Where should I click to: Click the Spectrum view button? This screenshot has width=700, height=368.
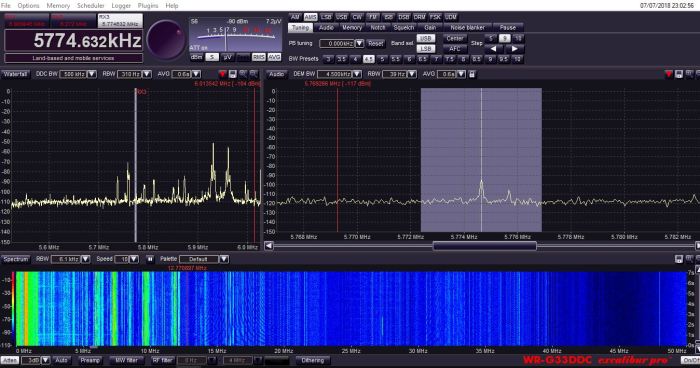coord(16,259)
